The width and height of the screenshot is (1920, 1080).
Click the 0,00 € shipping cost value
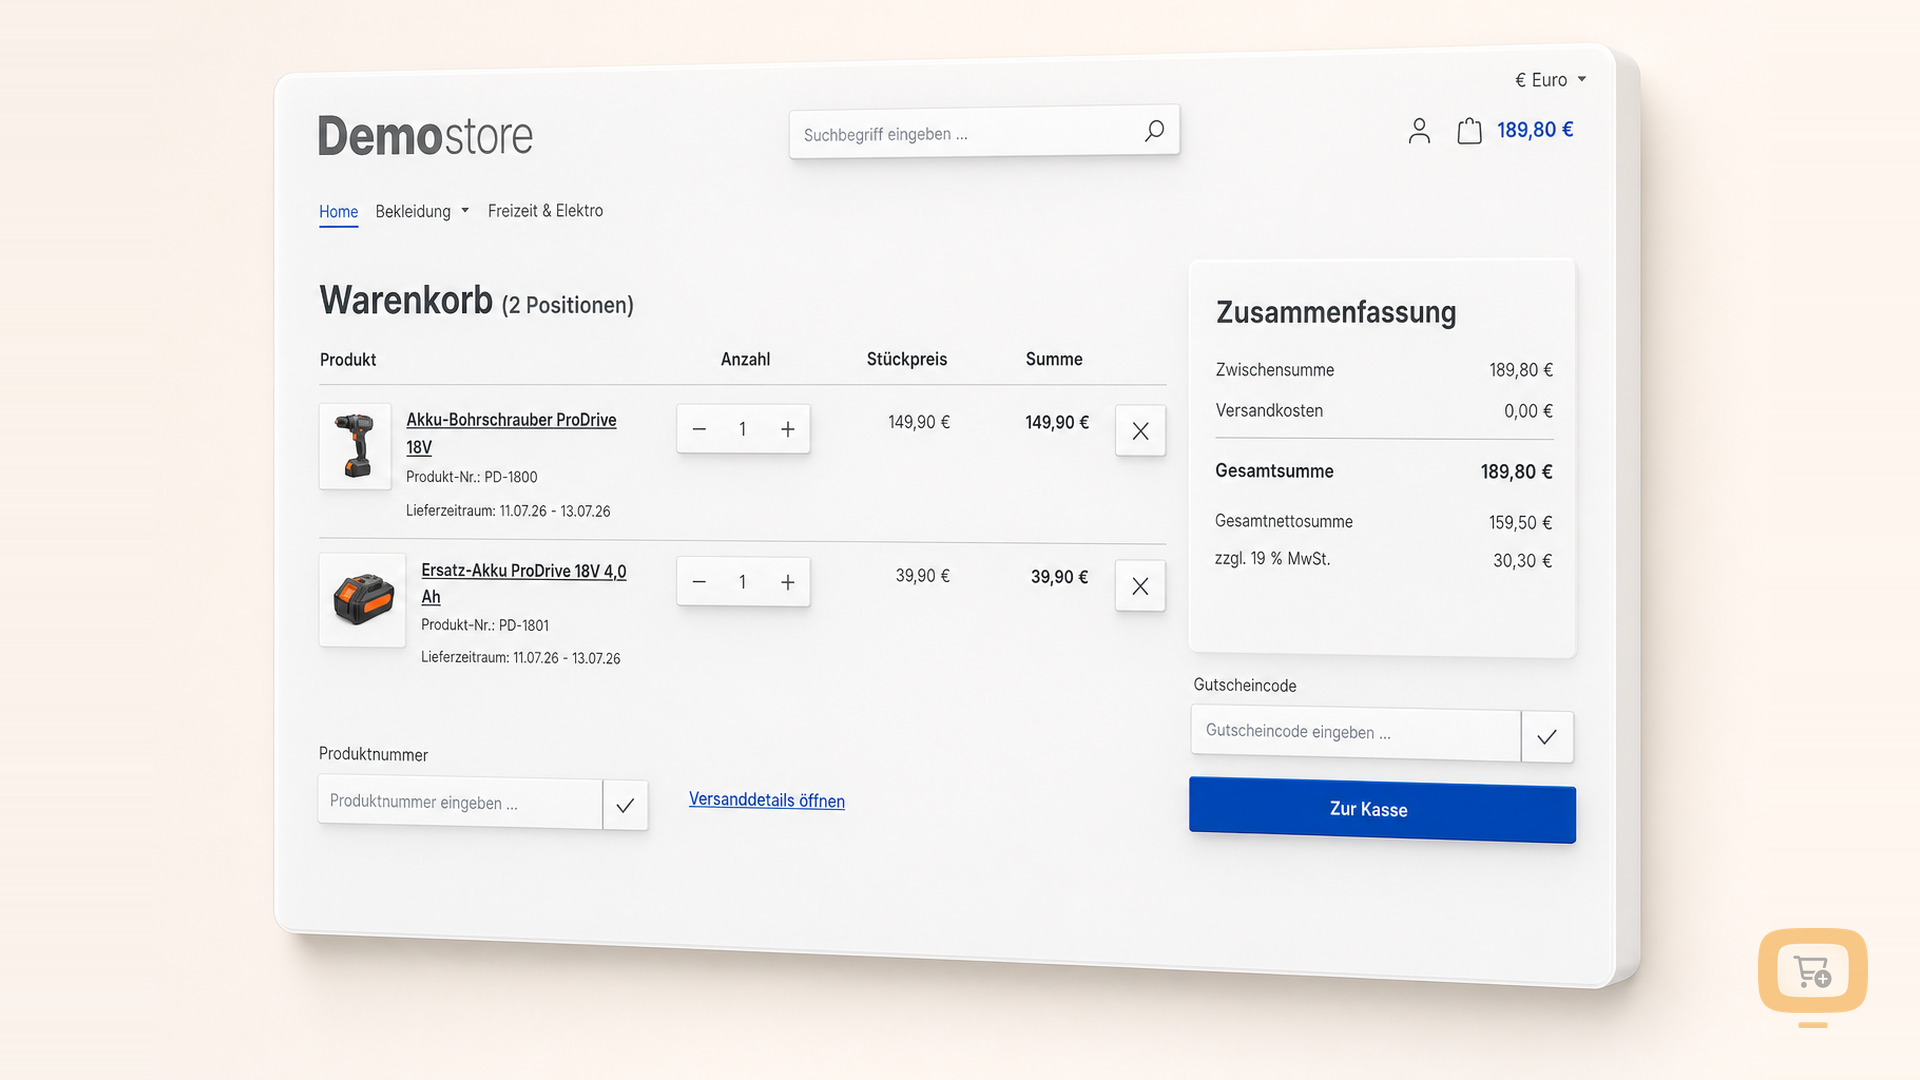point(1528,411)
